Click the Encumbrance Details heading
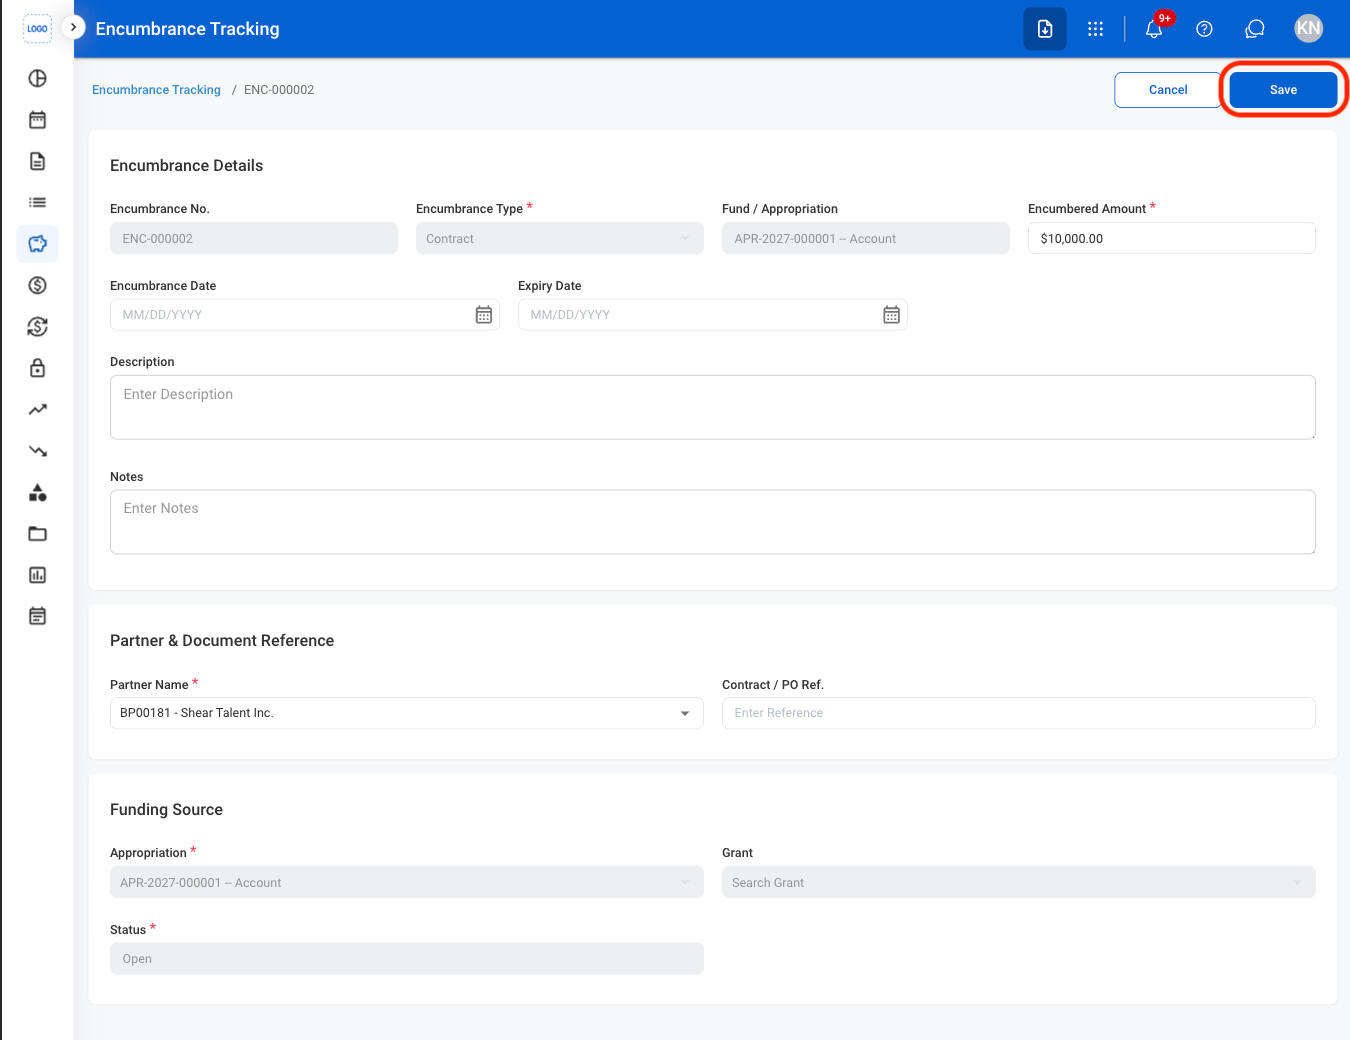Viewport: 1350px width, 1040px height. click(187, 166)
